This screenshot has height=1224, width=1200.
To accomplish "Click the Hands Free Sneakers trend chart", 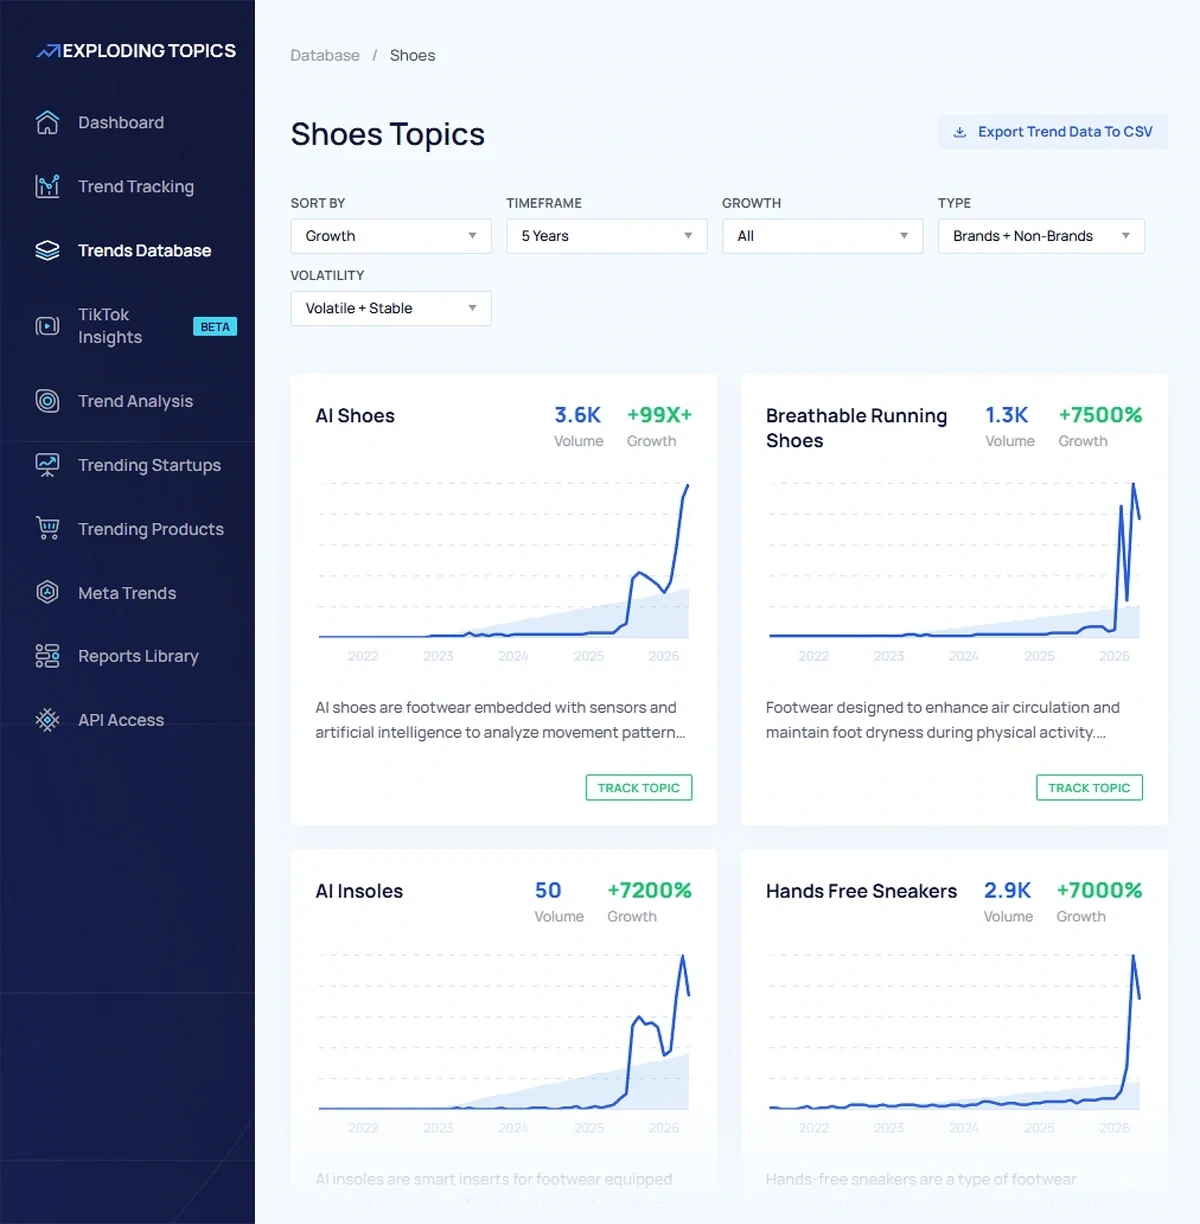I will tap(954, 1032).
